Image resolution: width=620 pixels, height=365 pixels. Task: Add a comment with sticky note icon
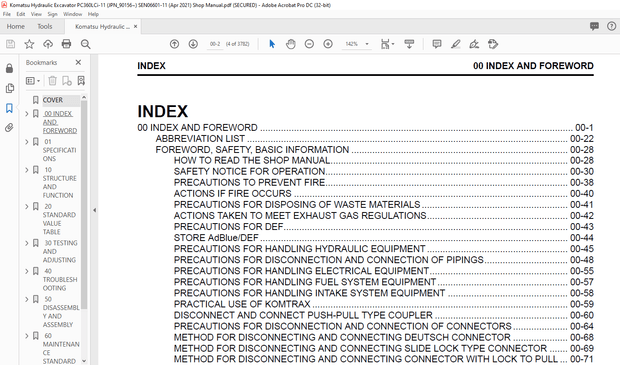tap(437, 44)
